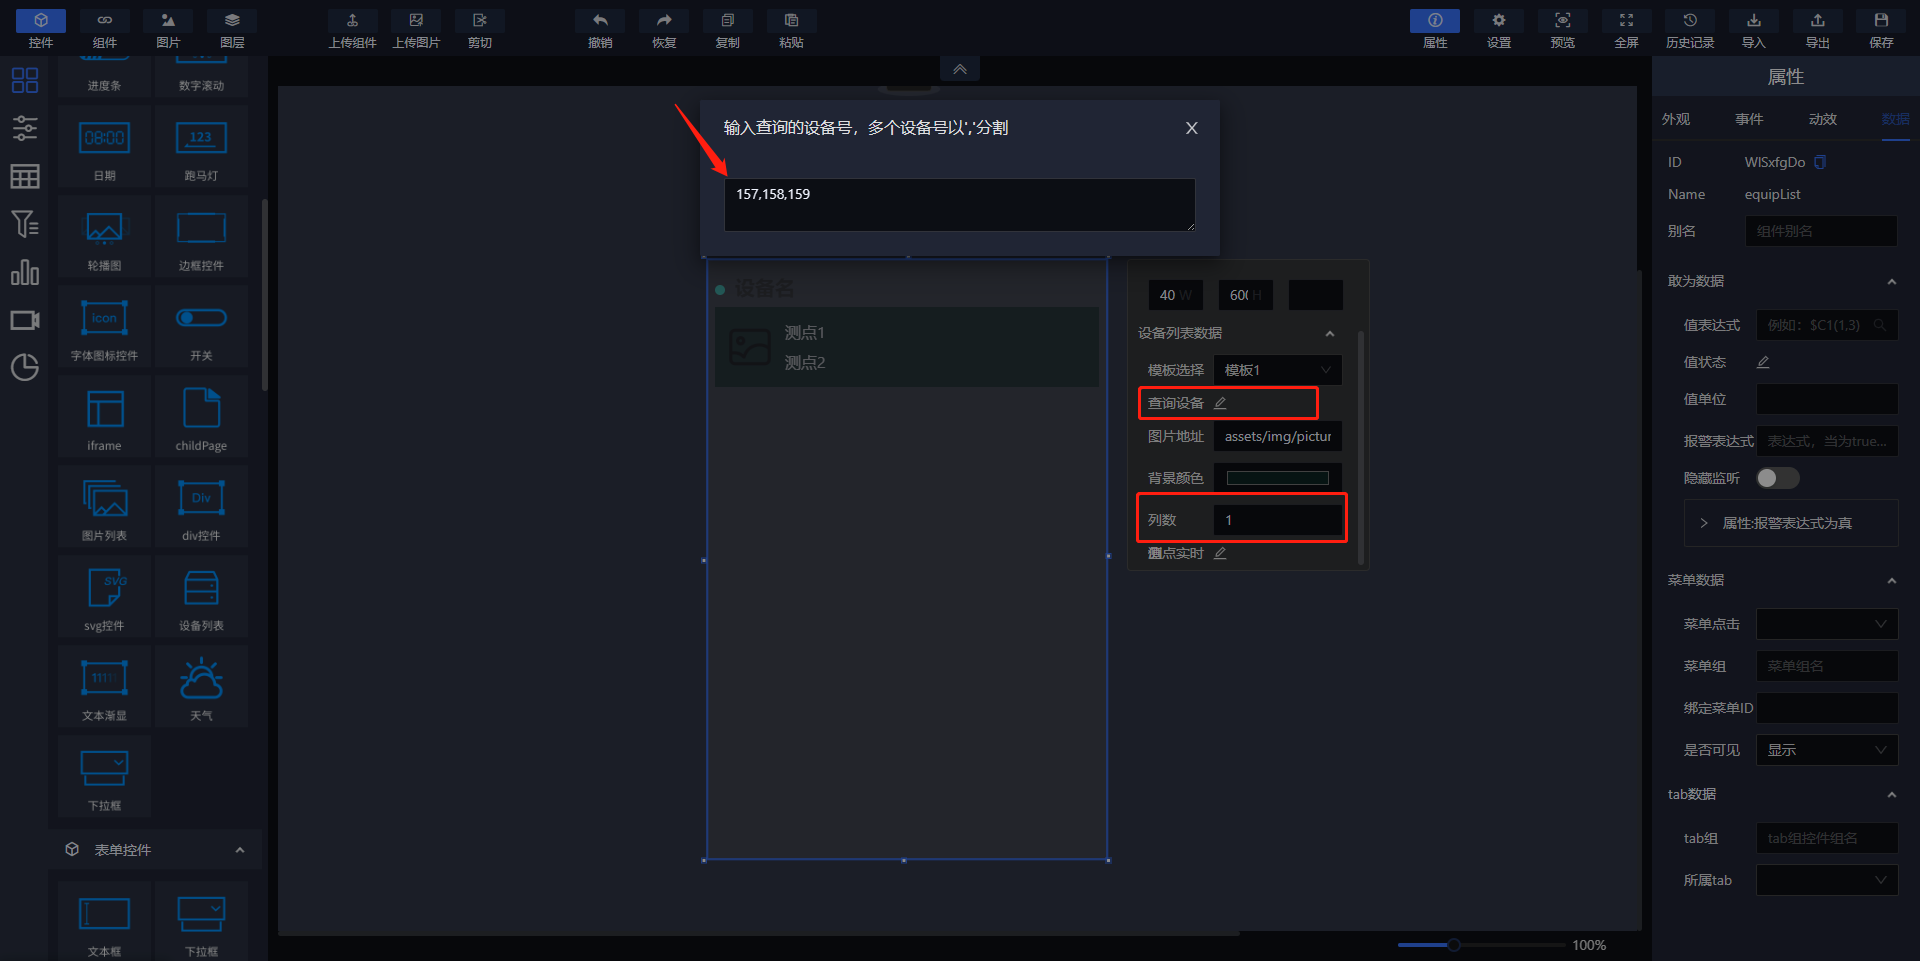
Task: Collapse the 表单控件 section
Action: tap(239, 850)
